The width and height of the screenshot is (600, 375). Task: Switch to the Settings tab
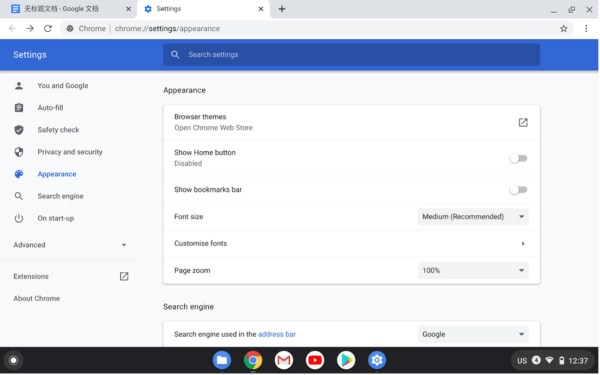click(203, 9)
